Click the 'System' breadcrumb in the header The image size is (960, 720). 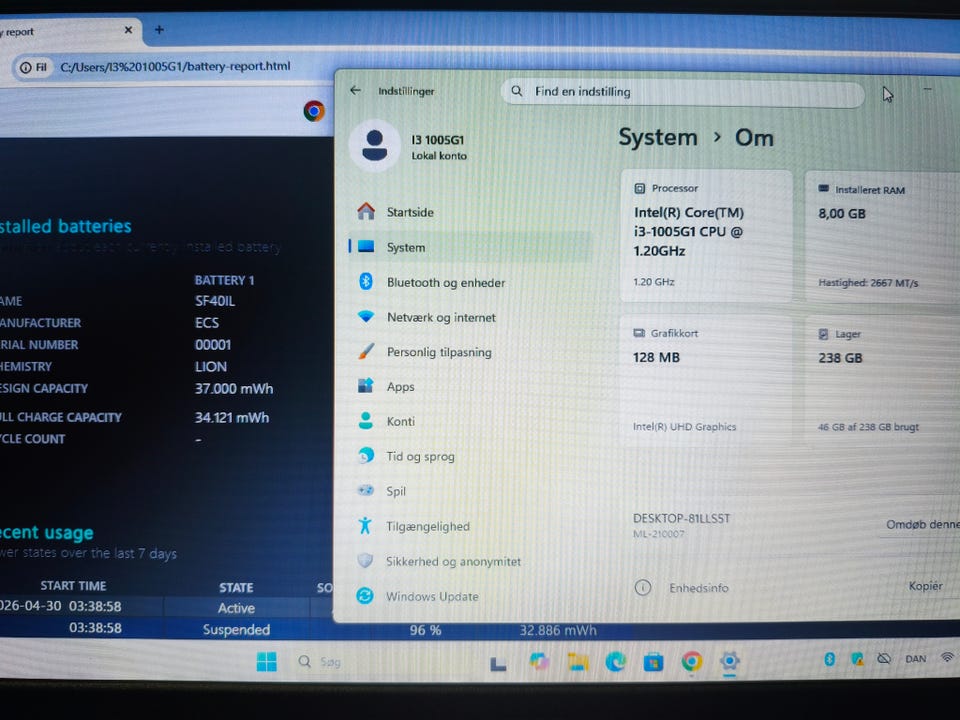658,137
